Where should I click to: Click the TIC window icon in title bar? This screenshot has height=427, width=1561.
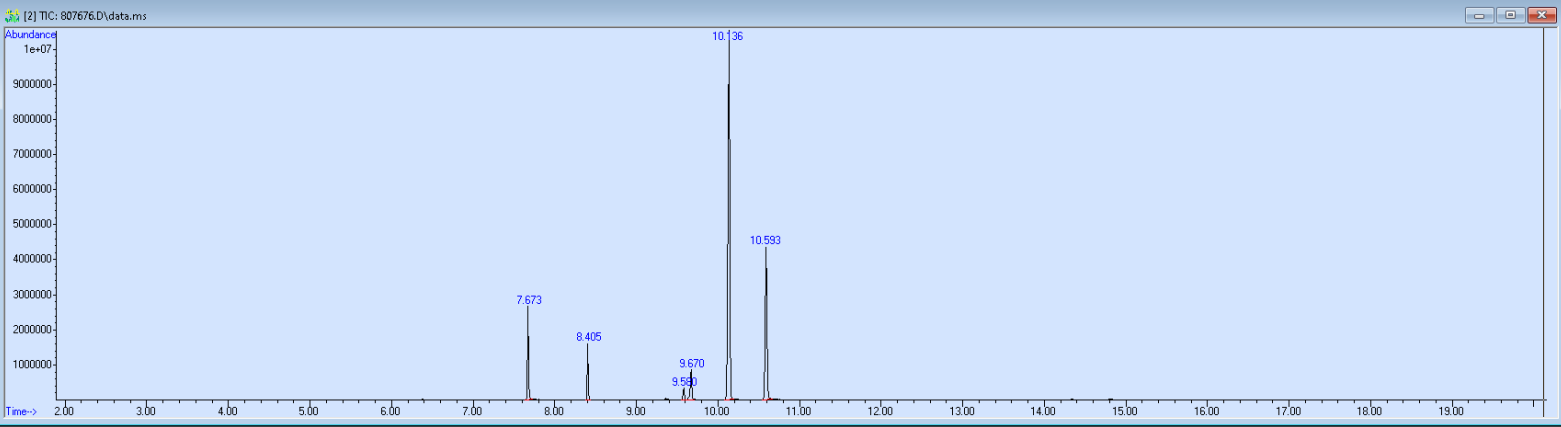point(12,15)
